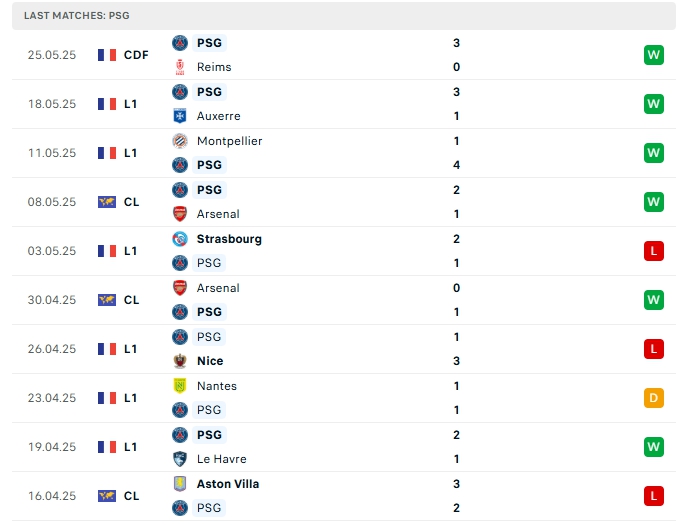Click the Last Matches: PSG header
Viewport: 687px width, 525px height.
point(77,16)
